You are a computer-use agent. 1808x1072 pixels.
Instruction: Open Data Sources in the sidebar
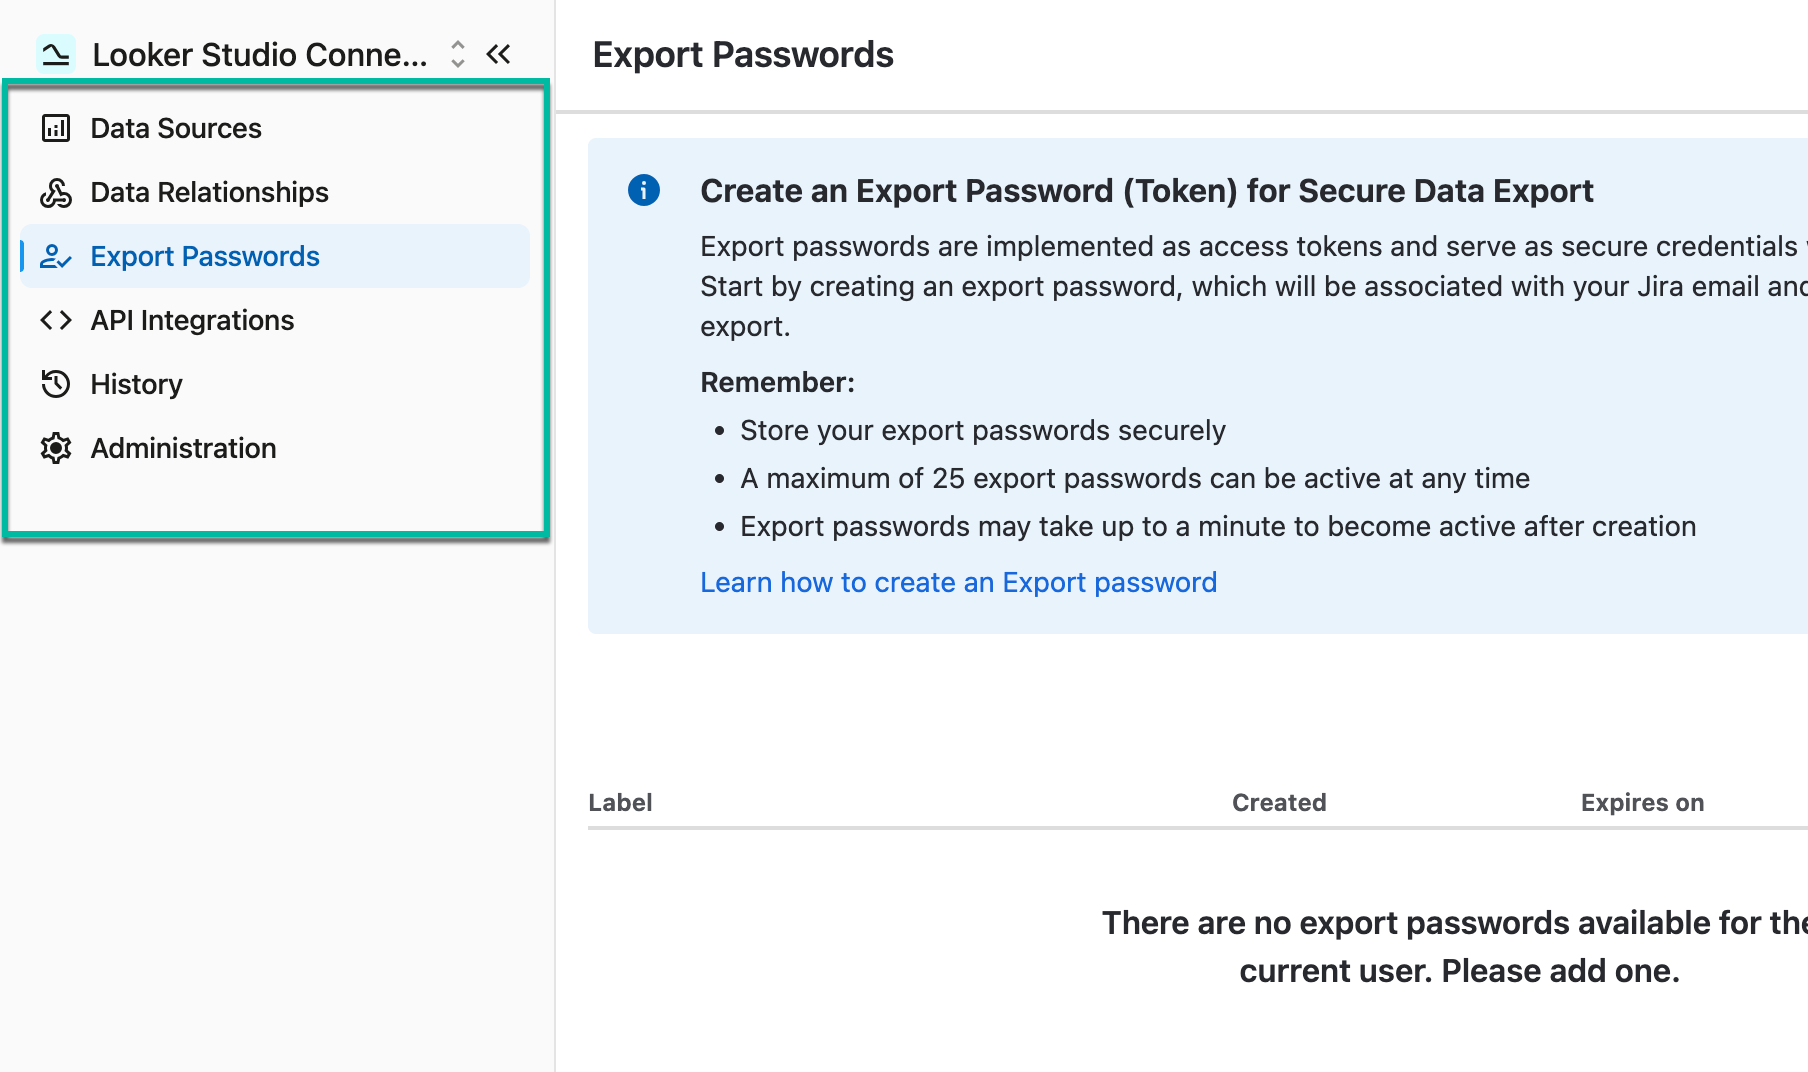(x=275, y=128)
